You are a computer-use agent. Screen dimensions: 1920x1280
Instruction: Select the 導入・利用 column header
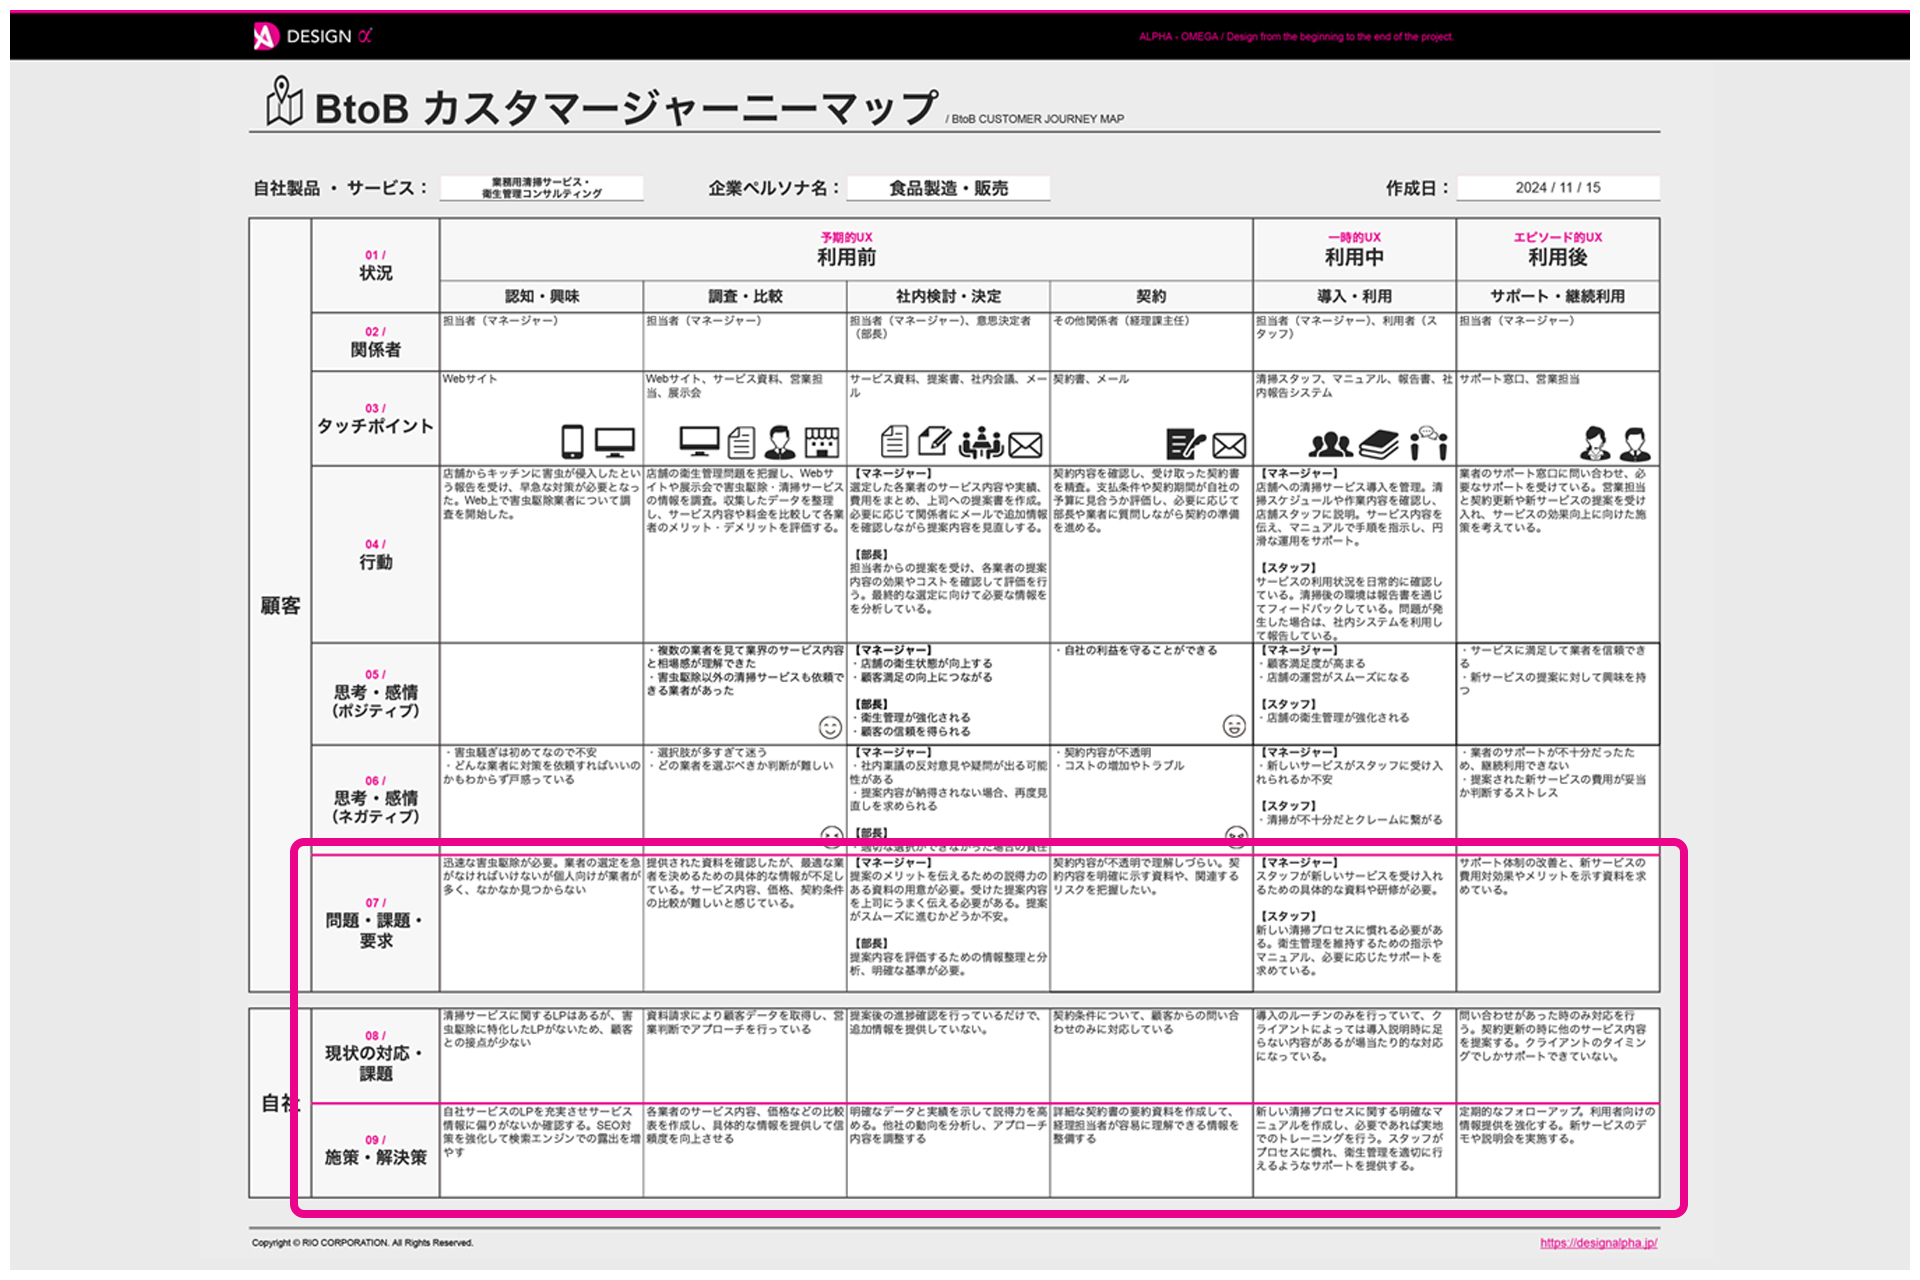tap(1354, 296)
